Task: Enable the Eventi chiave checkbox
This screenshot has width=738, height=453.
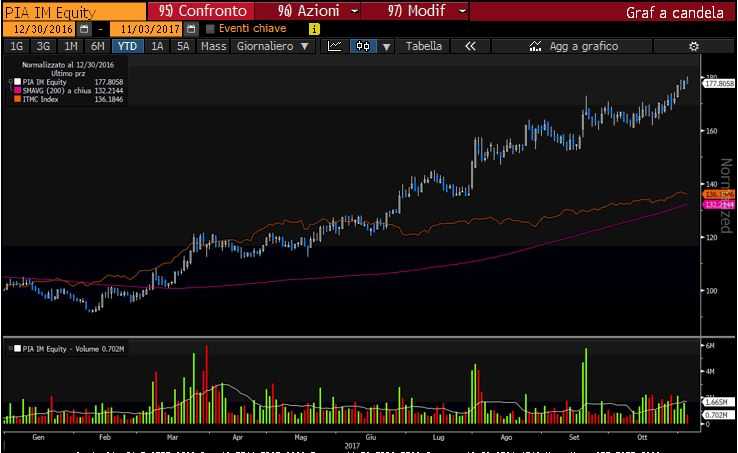Action: click(210, 29)
